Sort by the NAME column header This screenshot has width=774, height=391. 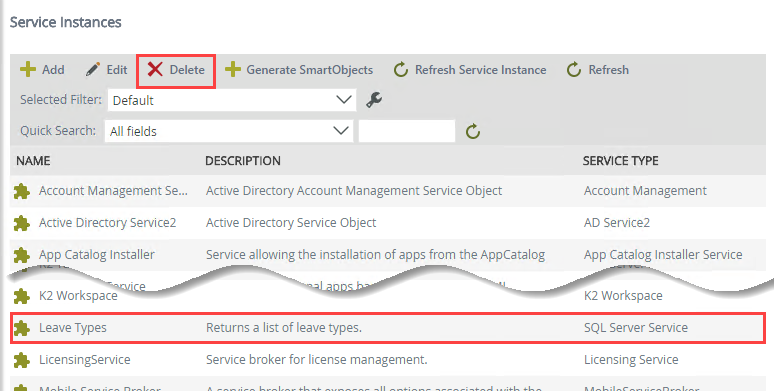click(x=33, y=161)
